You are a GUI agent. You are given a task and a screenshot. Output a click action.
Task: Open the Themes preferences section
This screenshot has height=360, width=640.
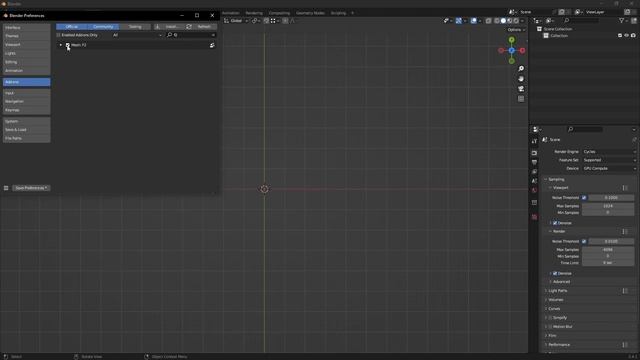27,36
